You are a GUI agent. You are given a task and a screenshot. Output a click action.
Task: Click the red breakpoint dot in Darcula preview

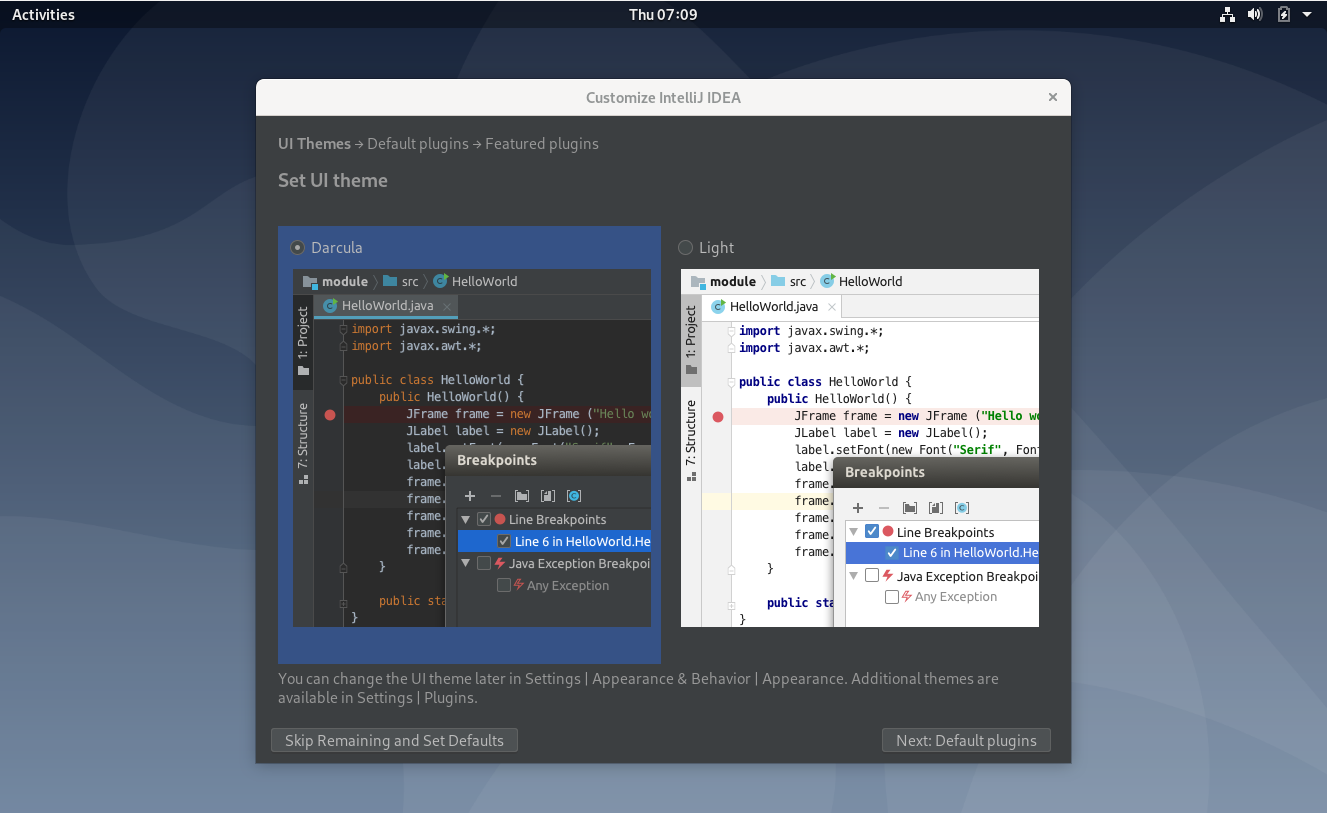(330, 414)
